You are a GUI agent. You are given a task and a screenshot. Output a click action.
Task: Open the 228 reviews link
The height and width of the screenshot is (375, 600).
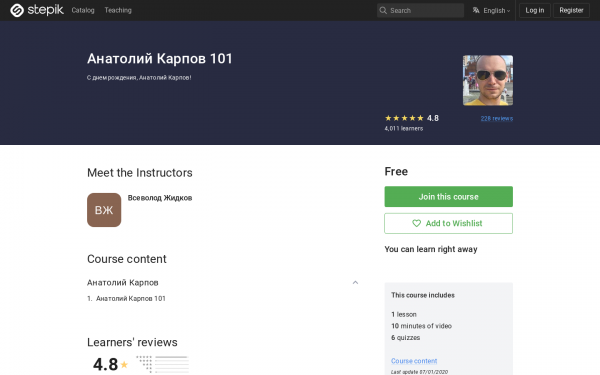497,119
